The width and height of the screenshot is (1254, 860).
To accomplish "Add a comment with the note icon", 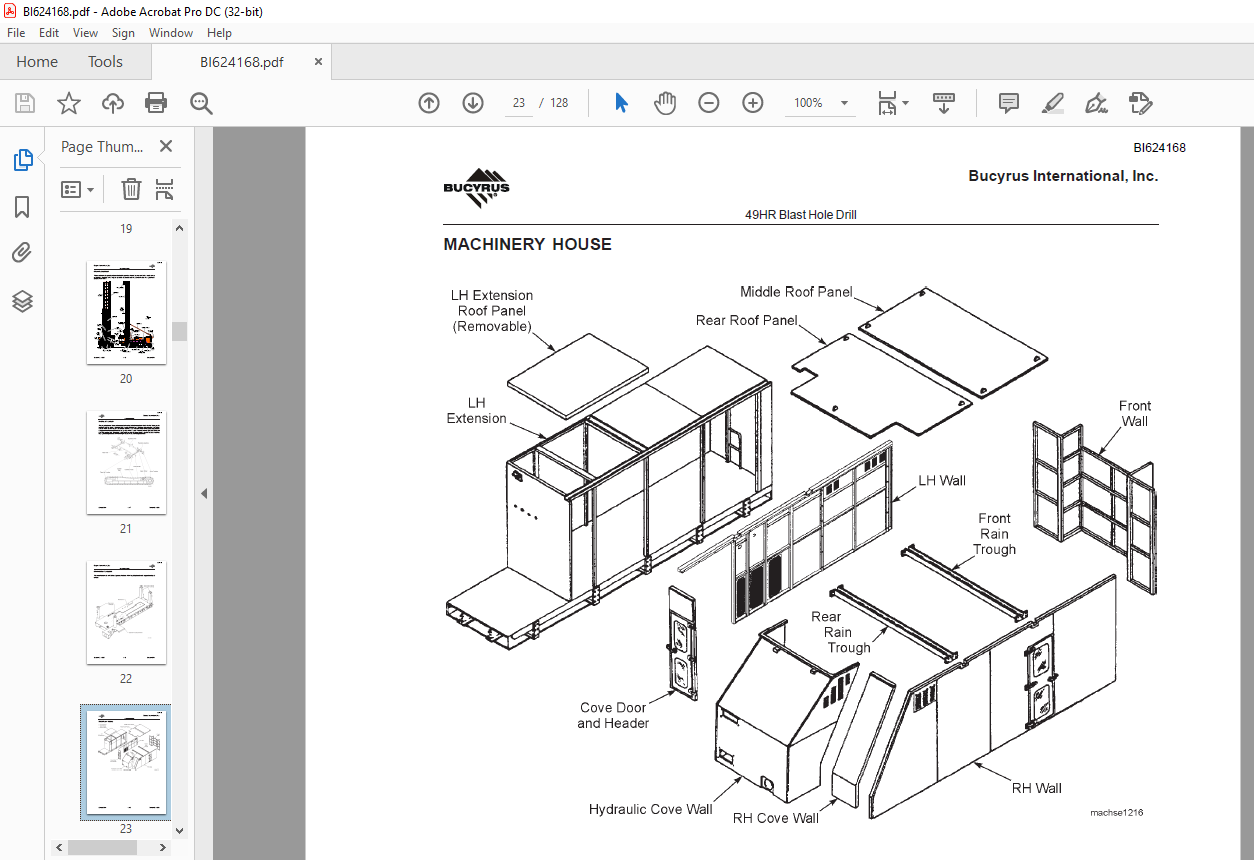I will coord(1009,103).
